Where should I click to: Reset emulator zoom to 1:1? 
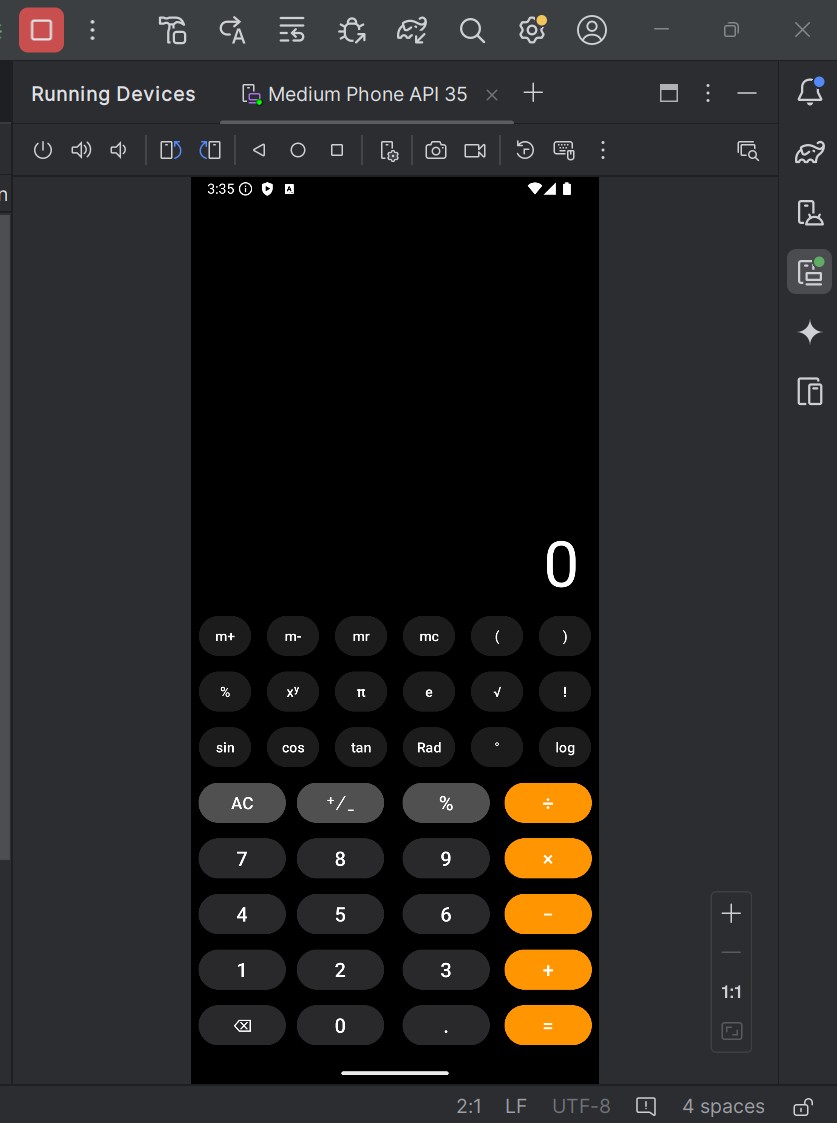[731, 992]
